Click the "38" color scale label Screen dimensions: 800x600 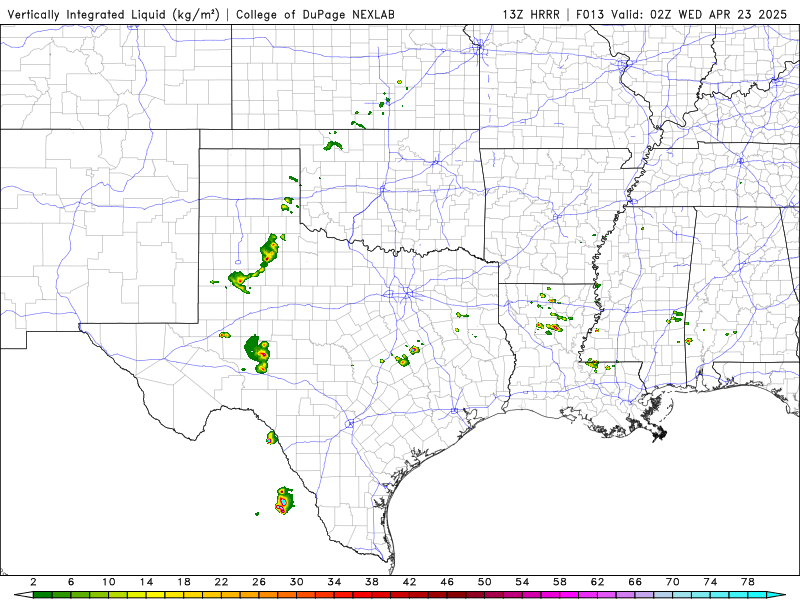pyautogui.click(x=372, y=582)
